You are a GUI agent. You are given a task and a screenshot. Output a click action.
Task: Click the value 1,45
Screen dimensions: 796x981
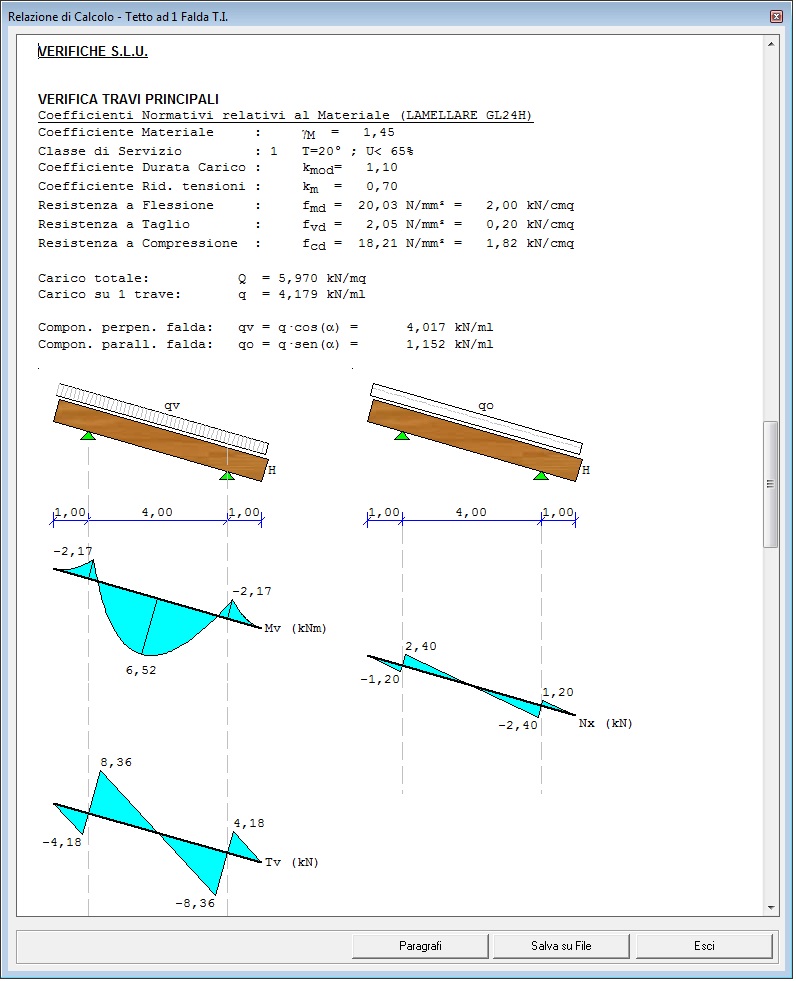tap(379, 132)
